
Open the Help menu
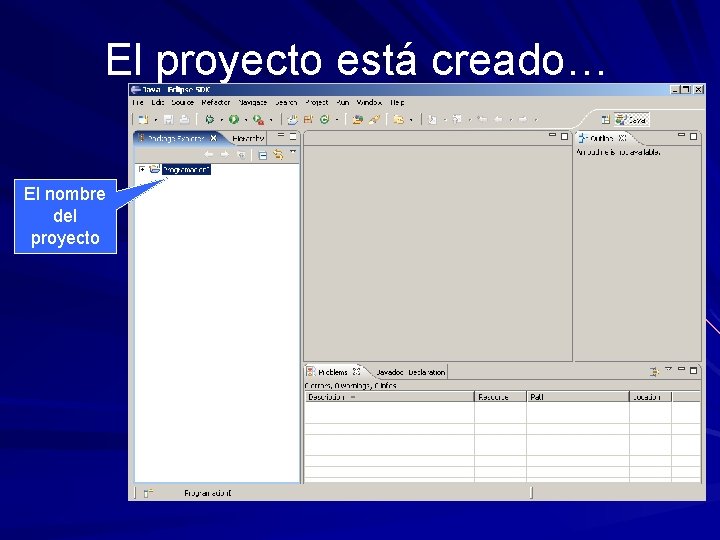397,102
